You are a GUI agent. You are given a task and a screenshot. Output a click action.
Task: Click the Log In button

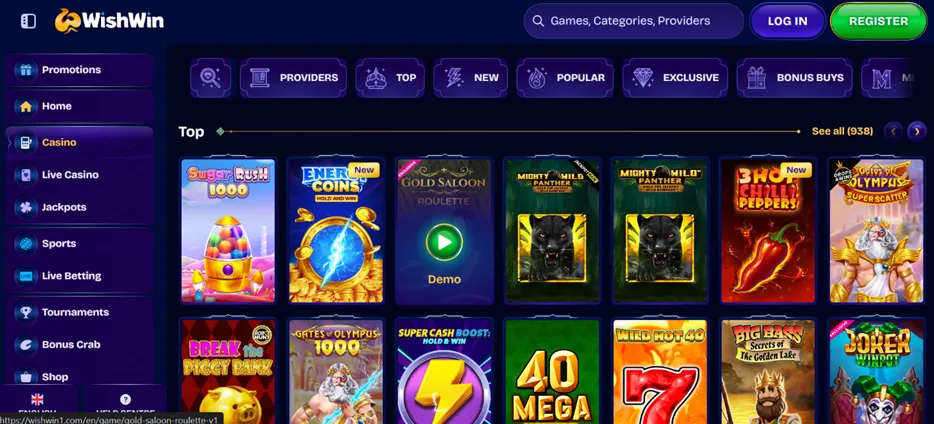[x=787, y=21]
